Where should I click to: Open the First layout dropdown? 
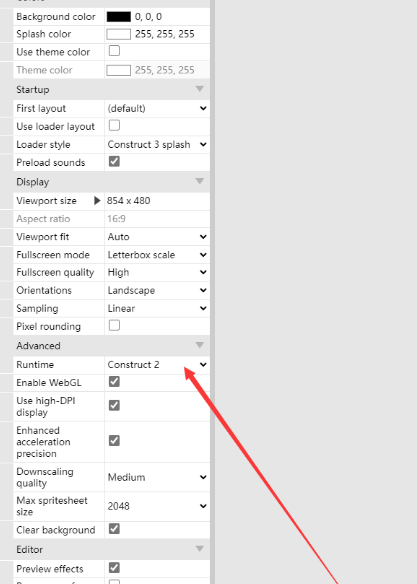(x=157, y=108)
